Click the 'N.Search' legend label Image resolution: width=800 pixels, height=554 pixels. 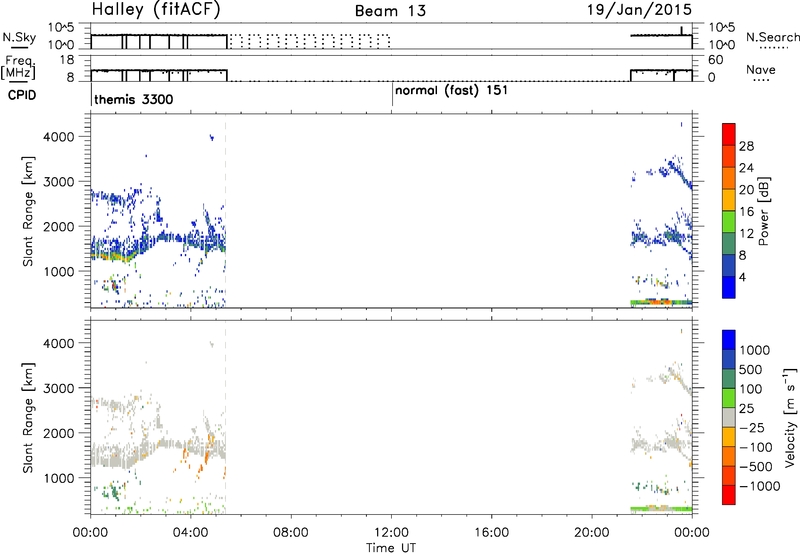(773, 37)
